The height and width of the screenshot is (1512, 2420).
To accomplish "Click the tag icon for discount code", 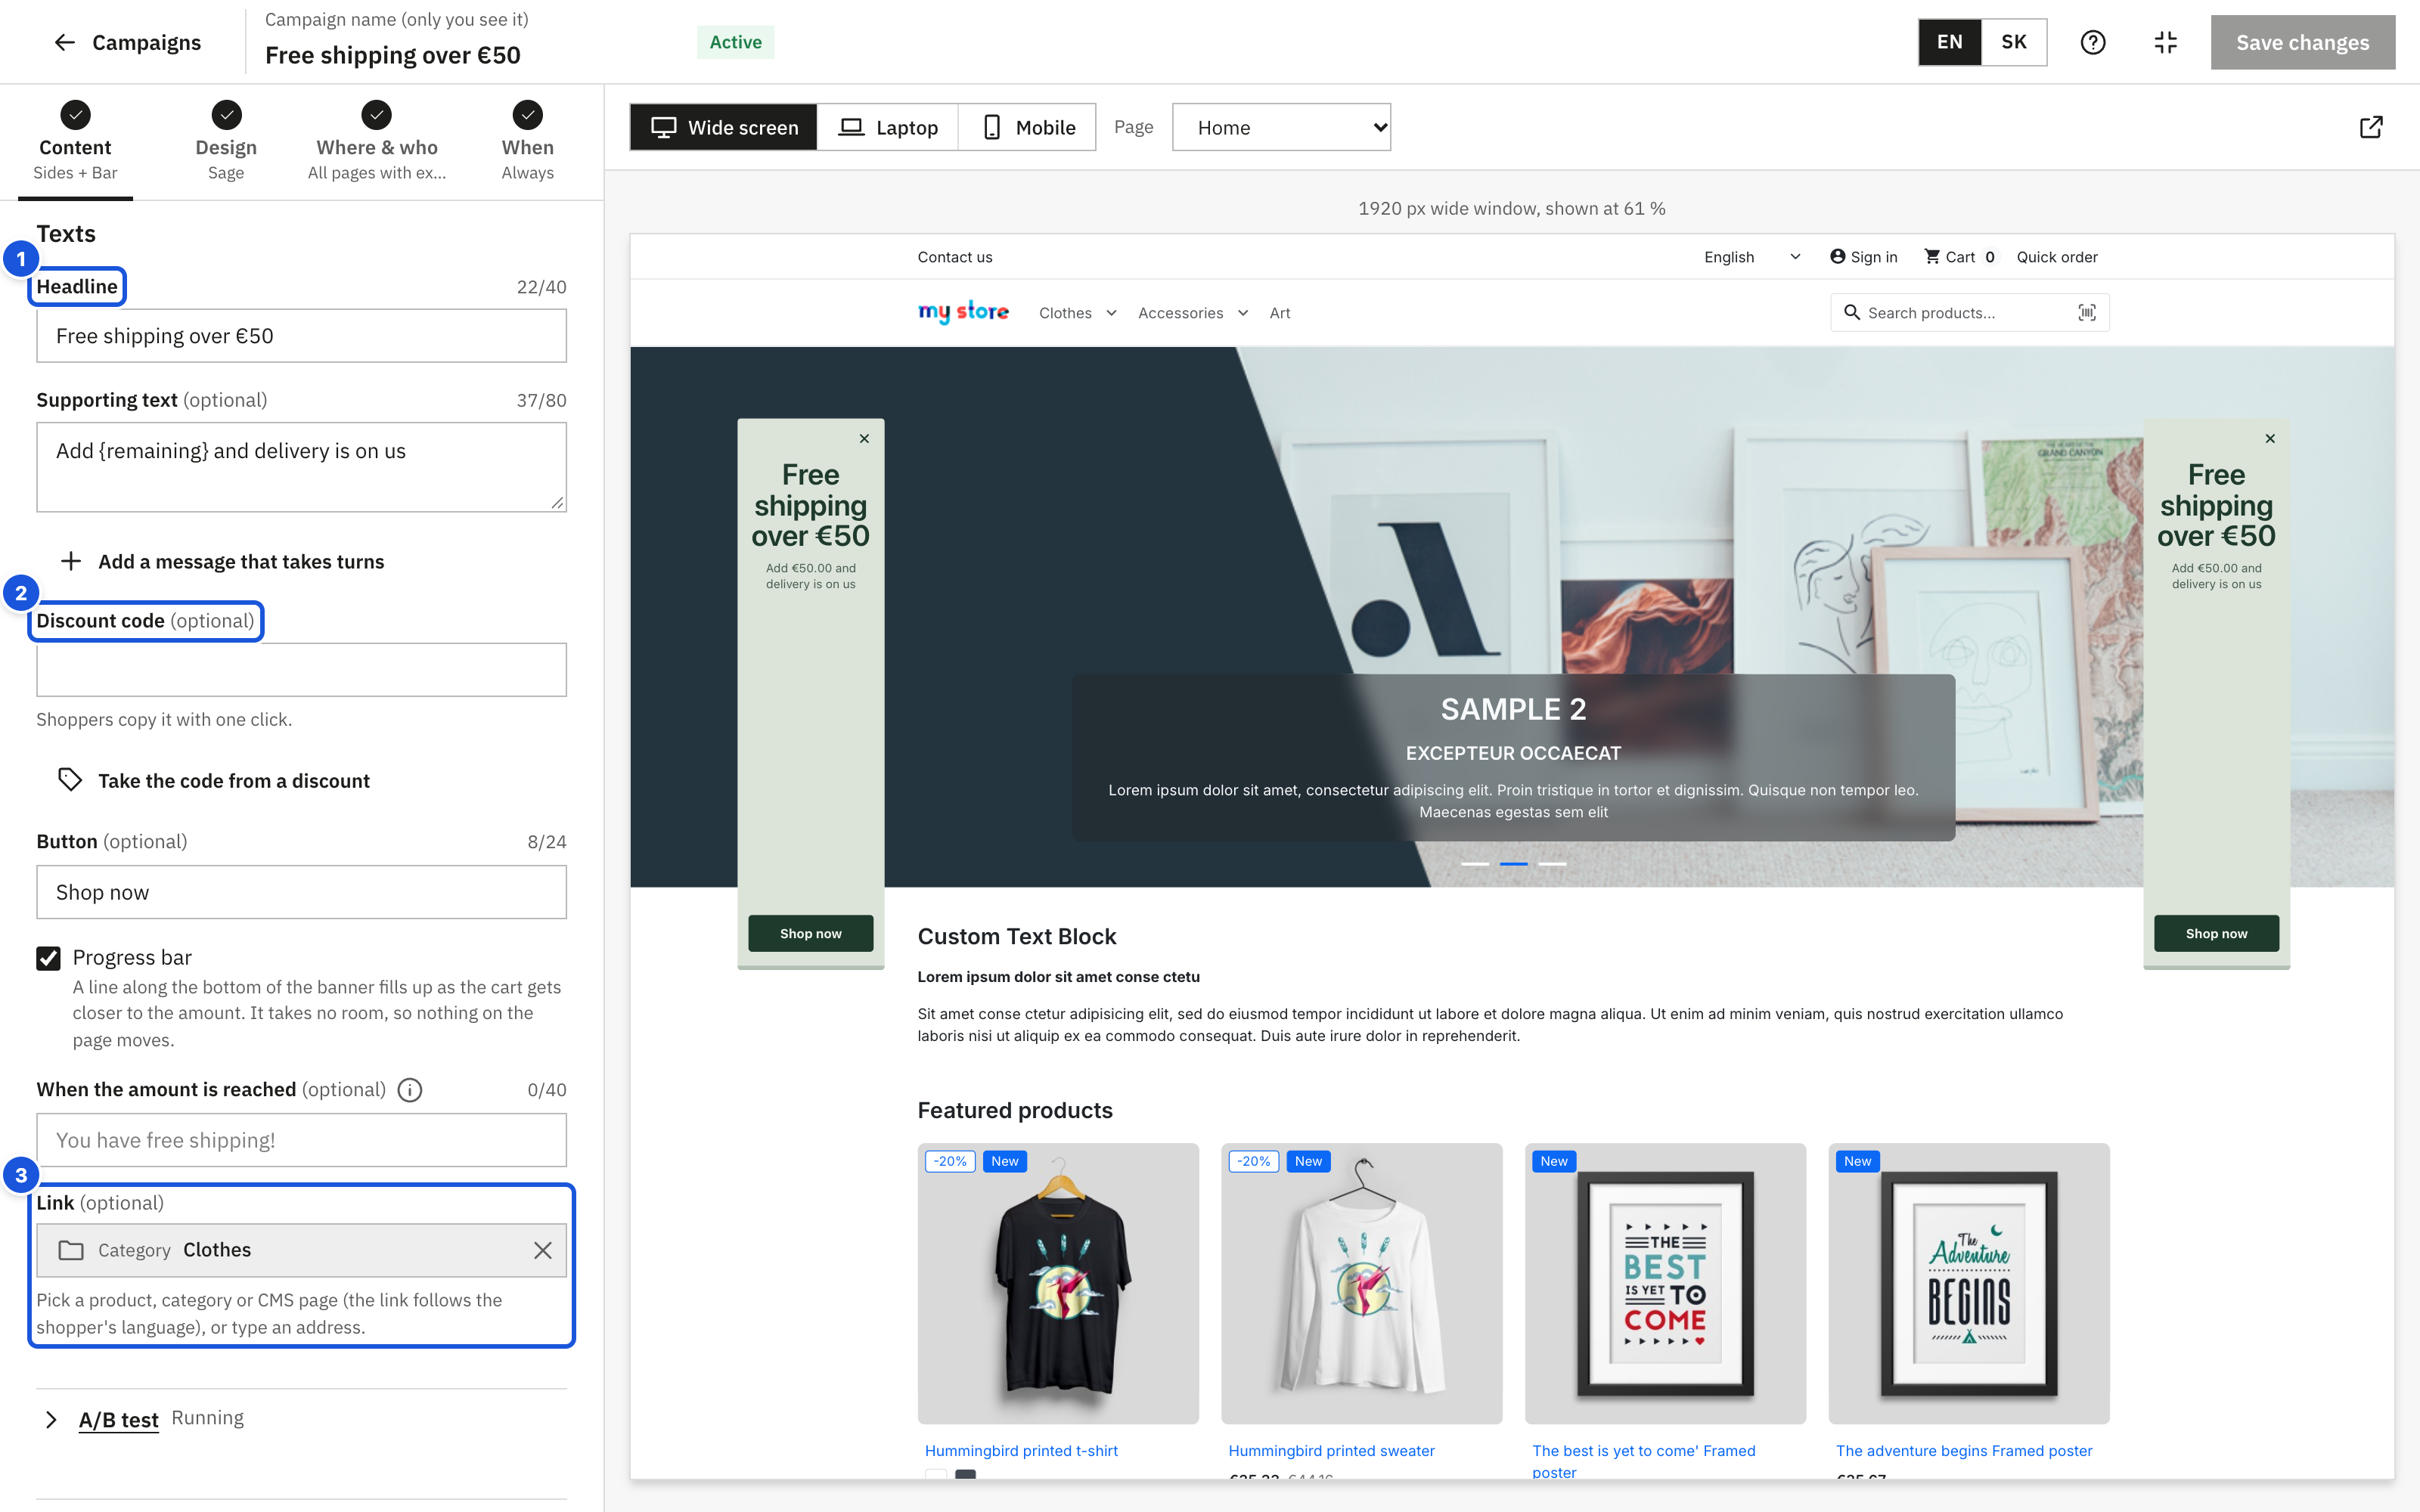I will pos(70,780).
